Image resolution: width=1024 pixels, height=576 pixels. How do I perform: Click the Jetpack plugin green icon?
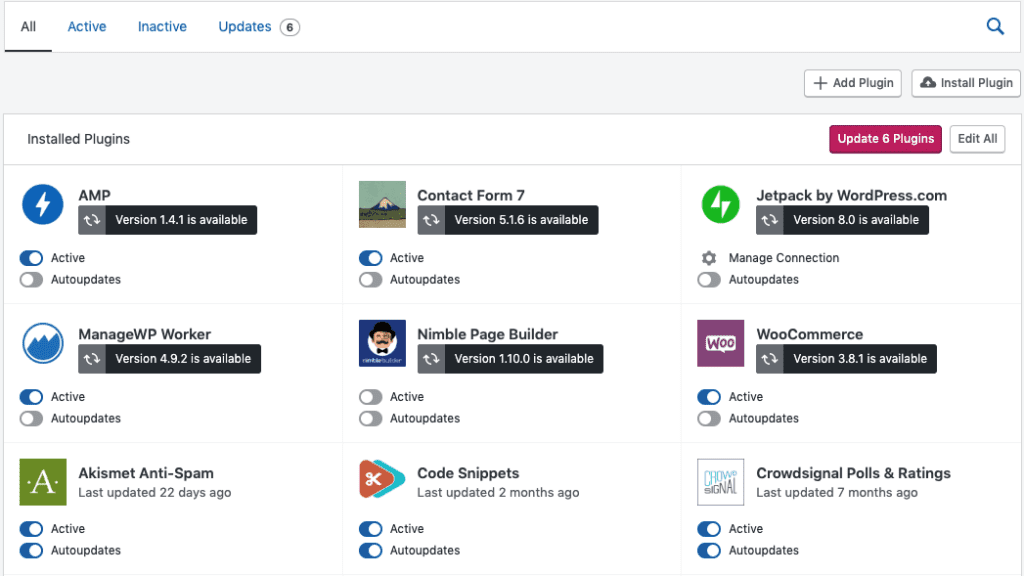coord(720,204)
